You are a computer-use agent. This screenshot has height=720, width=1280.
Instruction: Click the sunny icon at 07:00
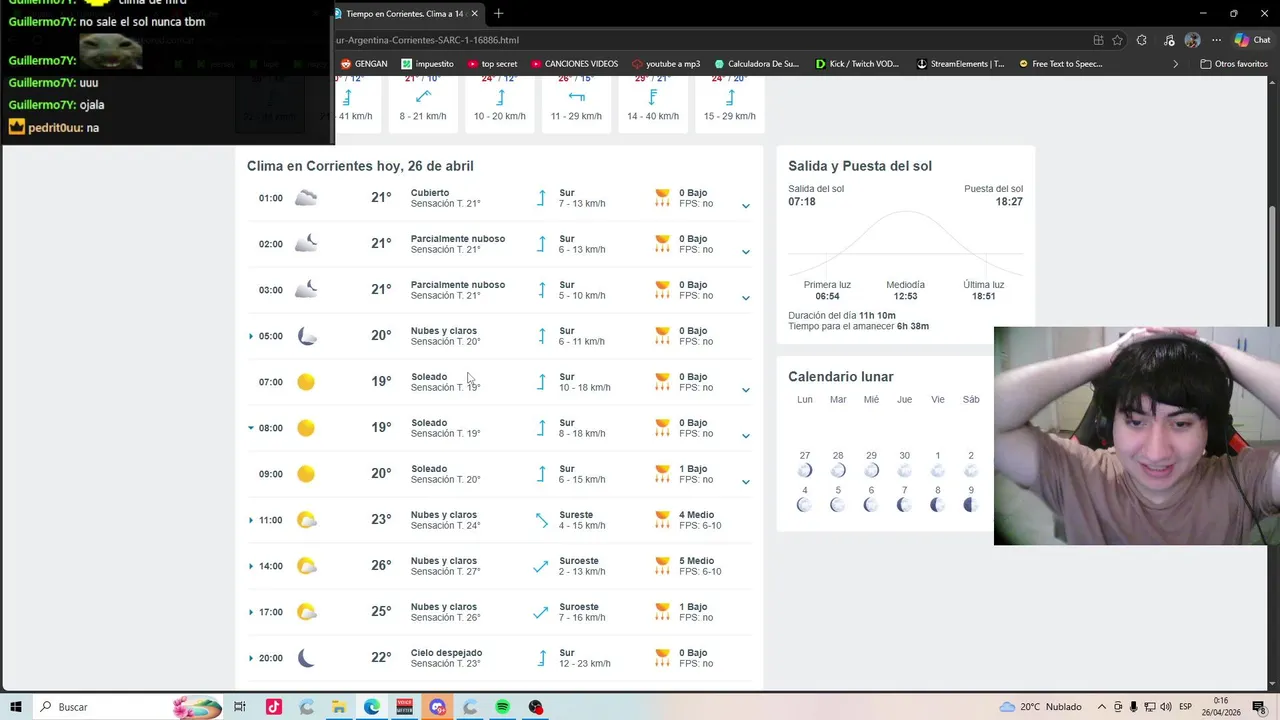(x=306, y=382)
